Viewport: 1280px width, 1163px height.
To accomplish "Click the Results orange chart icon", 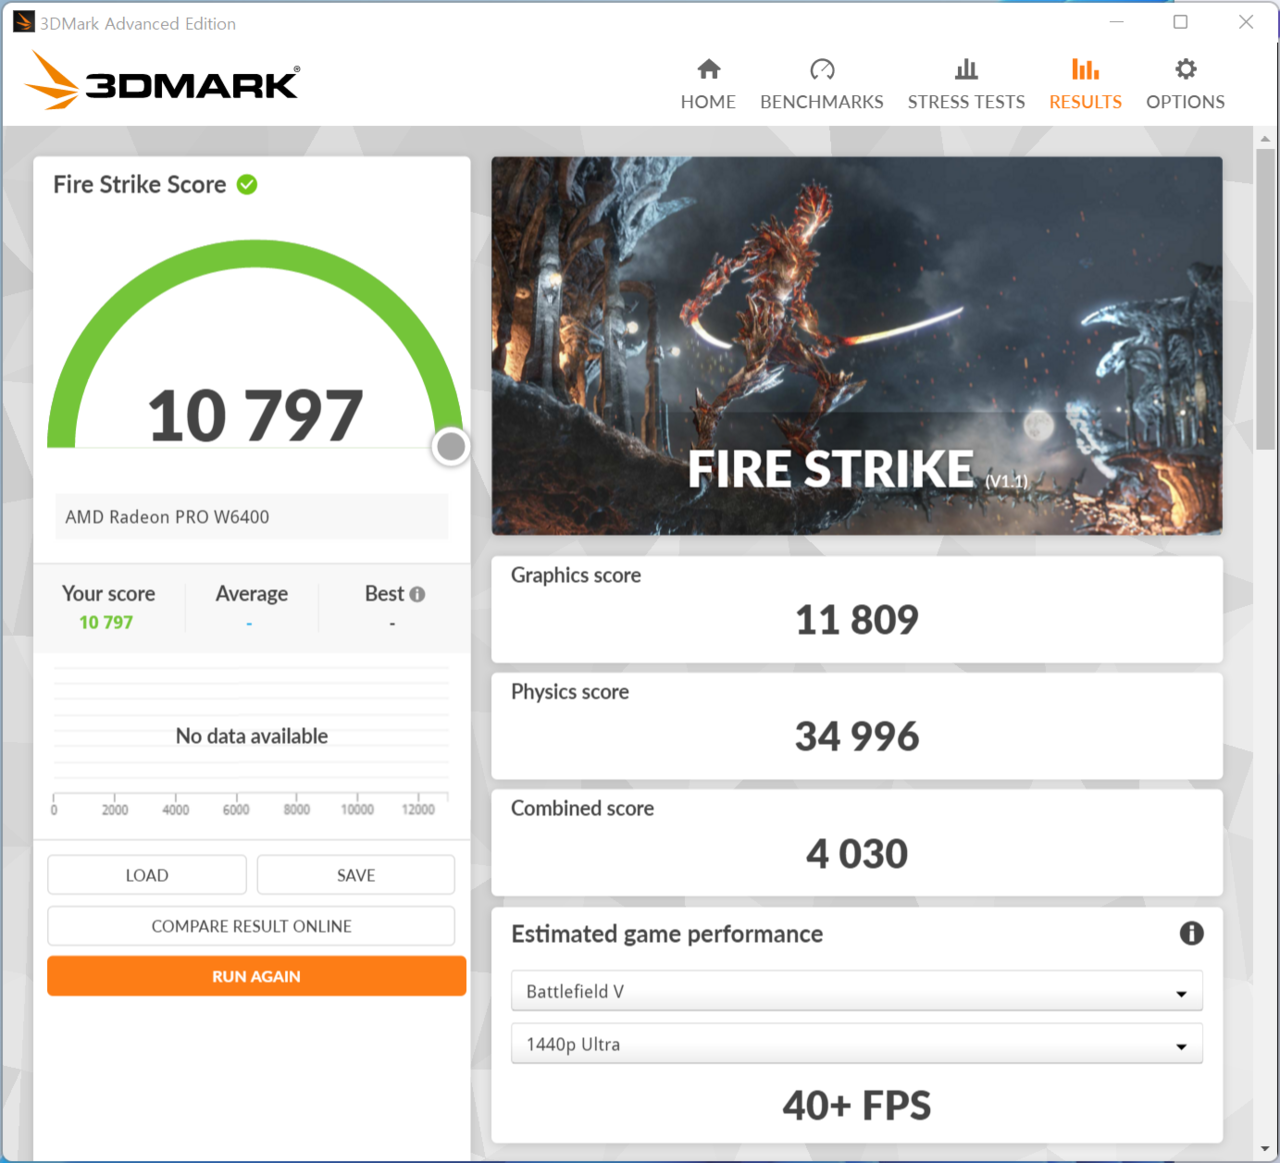I will point(1085,69).
